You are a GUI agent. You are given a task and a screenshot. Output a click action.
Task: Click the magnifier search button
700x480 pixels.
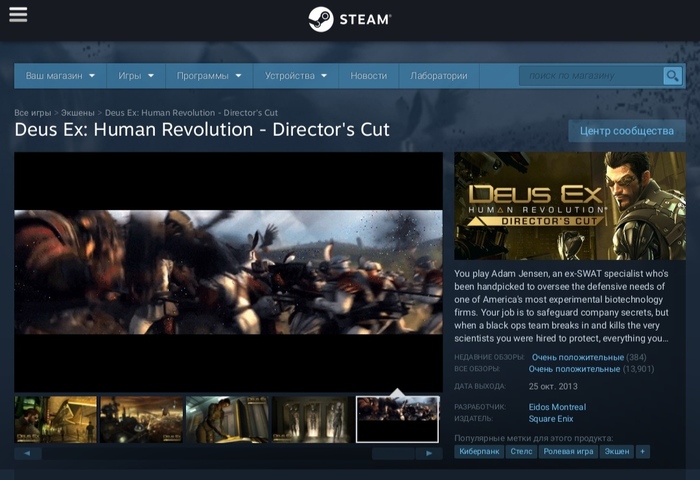pos(672,76)
